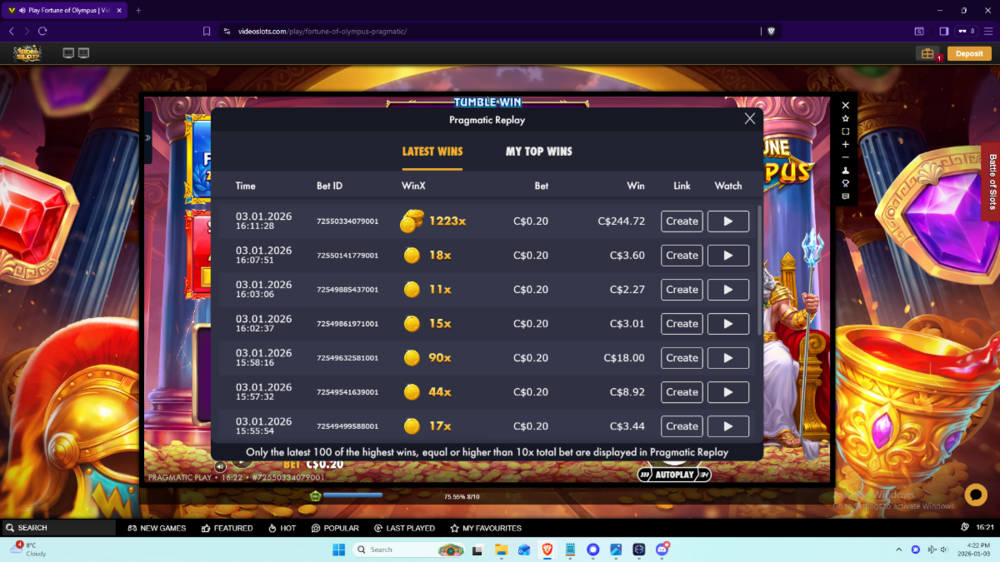
Task: Open the gift box rewards icon
Action: 928,53
